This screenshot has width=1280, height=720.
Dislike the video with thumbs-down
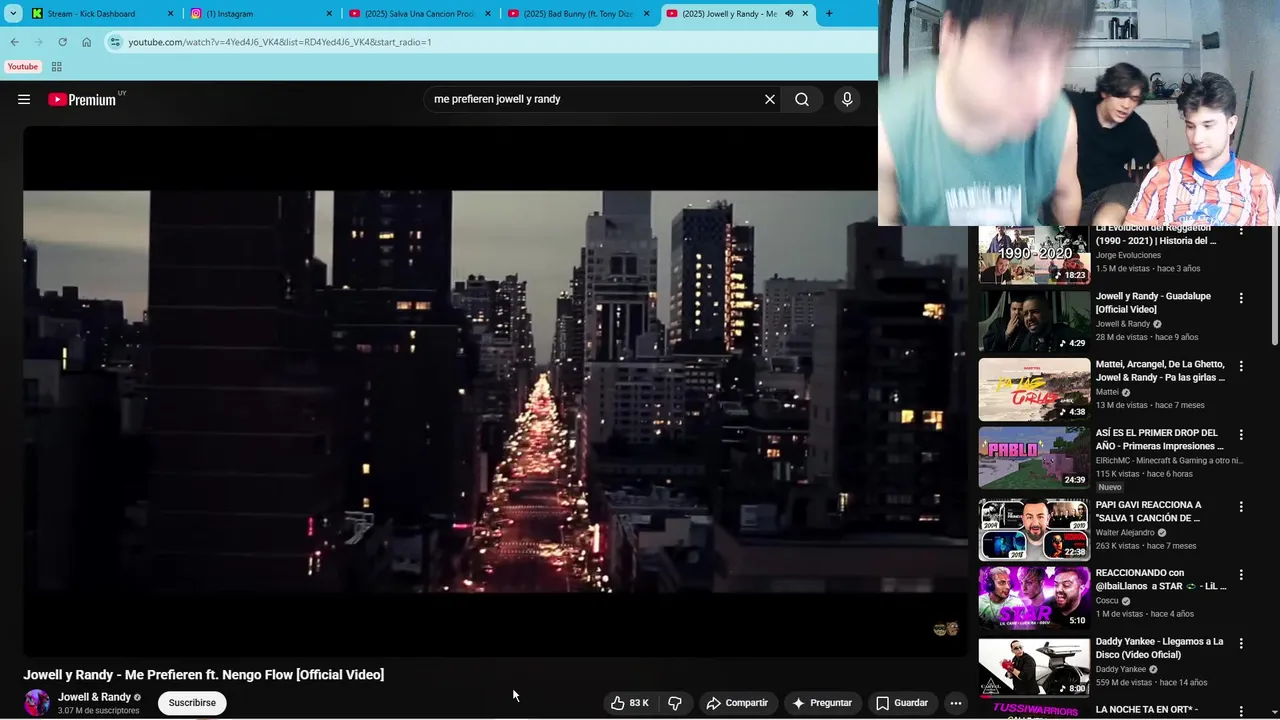(x=675, y=703)
